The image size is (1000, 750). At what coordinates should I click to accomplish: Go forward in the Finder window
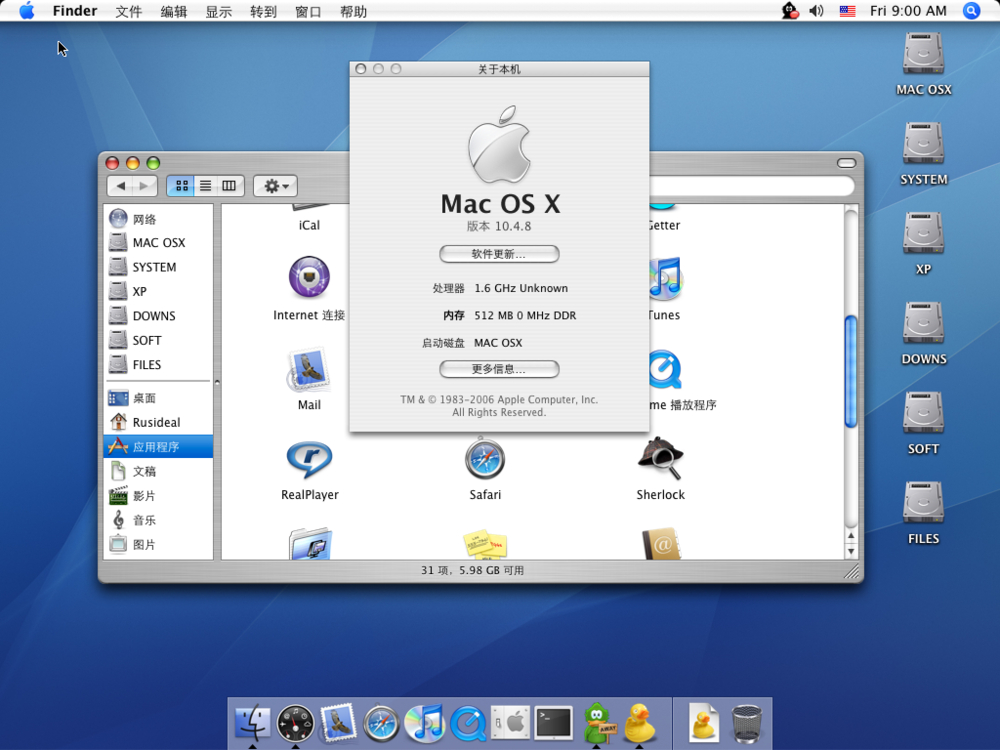144,186
